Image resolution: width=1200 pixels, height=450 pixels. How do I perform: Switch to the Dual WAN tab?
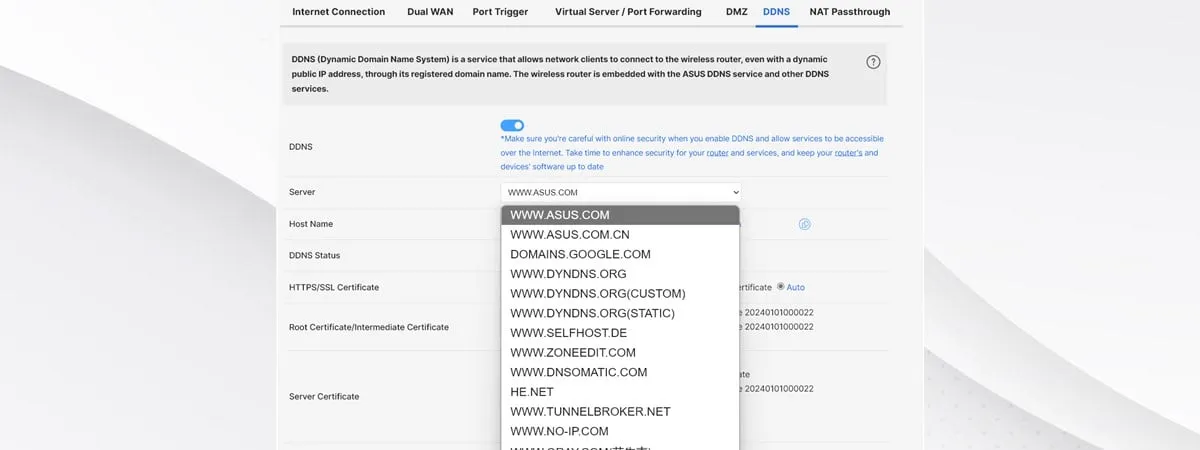pyautogui.click(x=429, y=12)
